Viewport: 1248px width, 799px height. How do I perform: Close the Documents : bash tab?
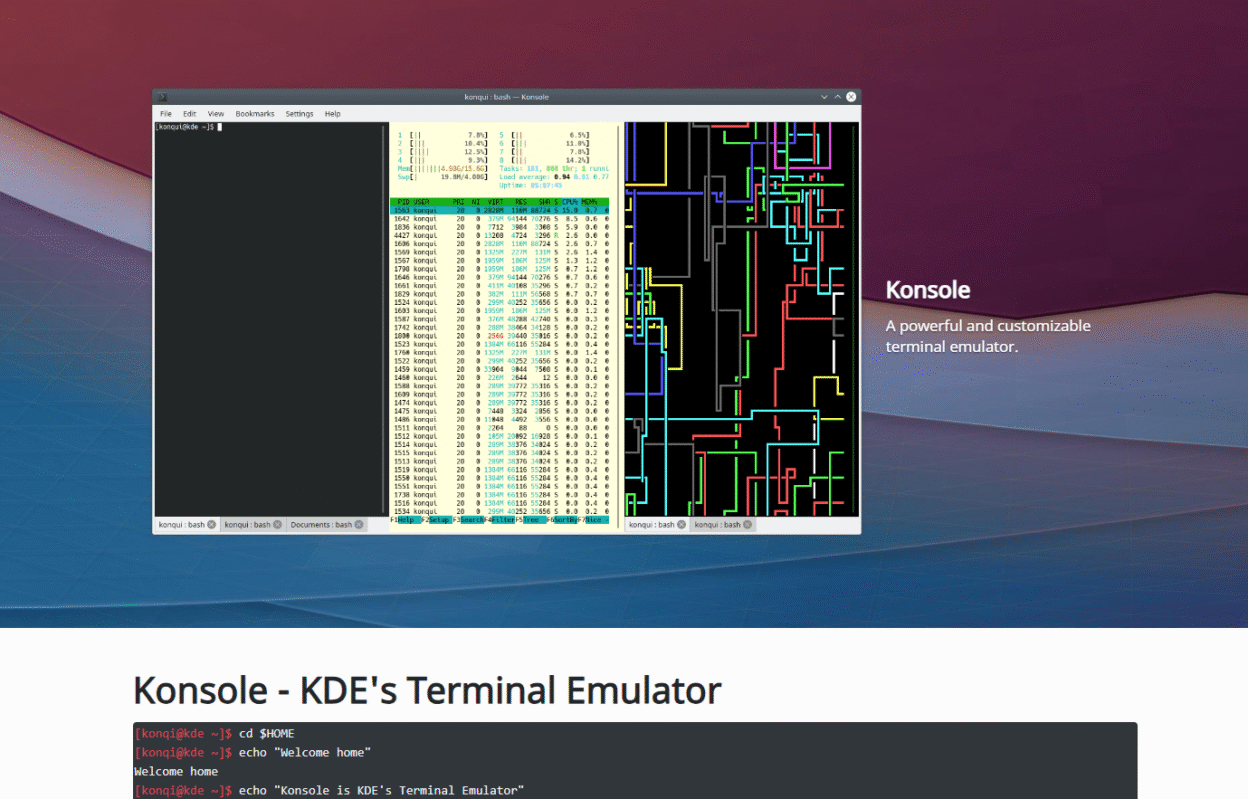[359, 524]
